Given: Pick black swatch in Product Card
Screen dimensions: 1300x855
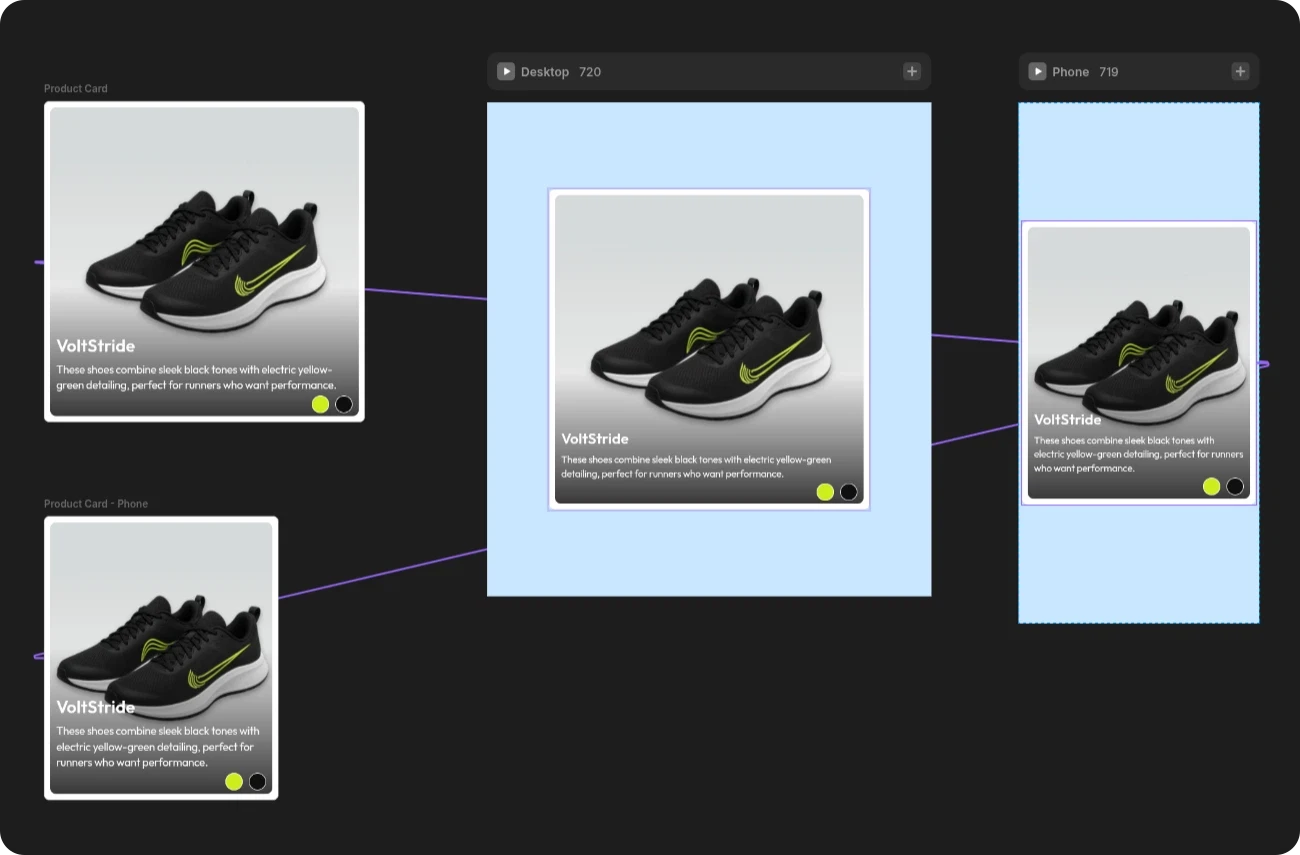Looking at the screenshot, I should click(344, 404).
